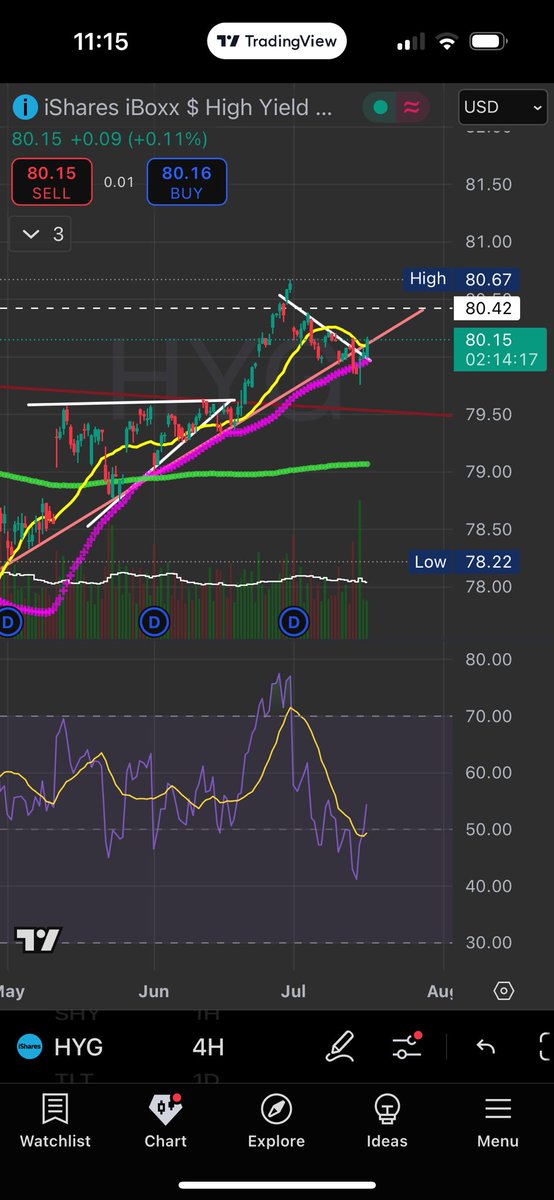Open the USD currency dropdown
The height and width of the screenshot is (1200, 554).
[503, 107]
